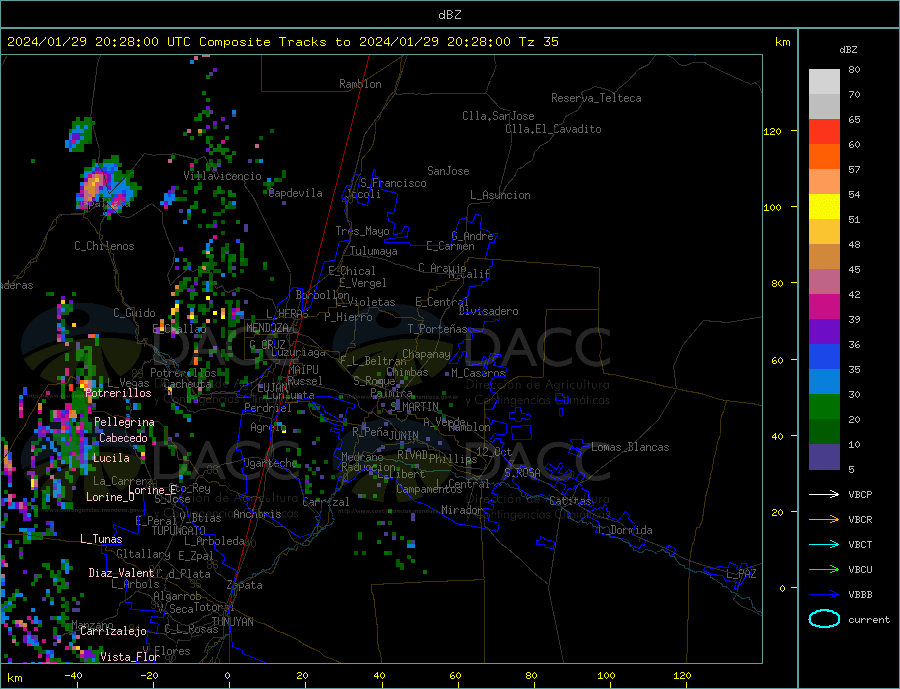Pick the light blue 35-30 dBZ swatch

824,382
